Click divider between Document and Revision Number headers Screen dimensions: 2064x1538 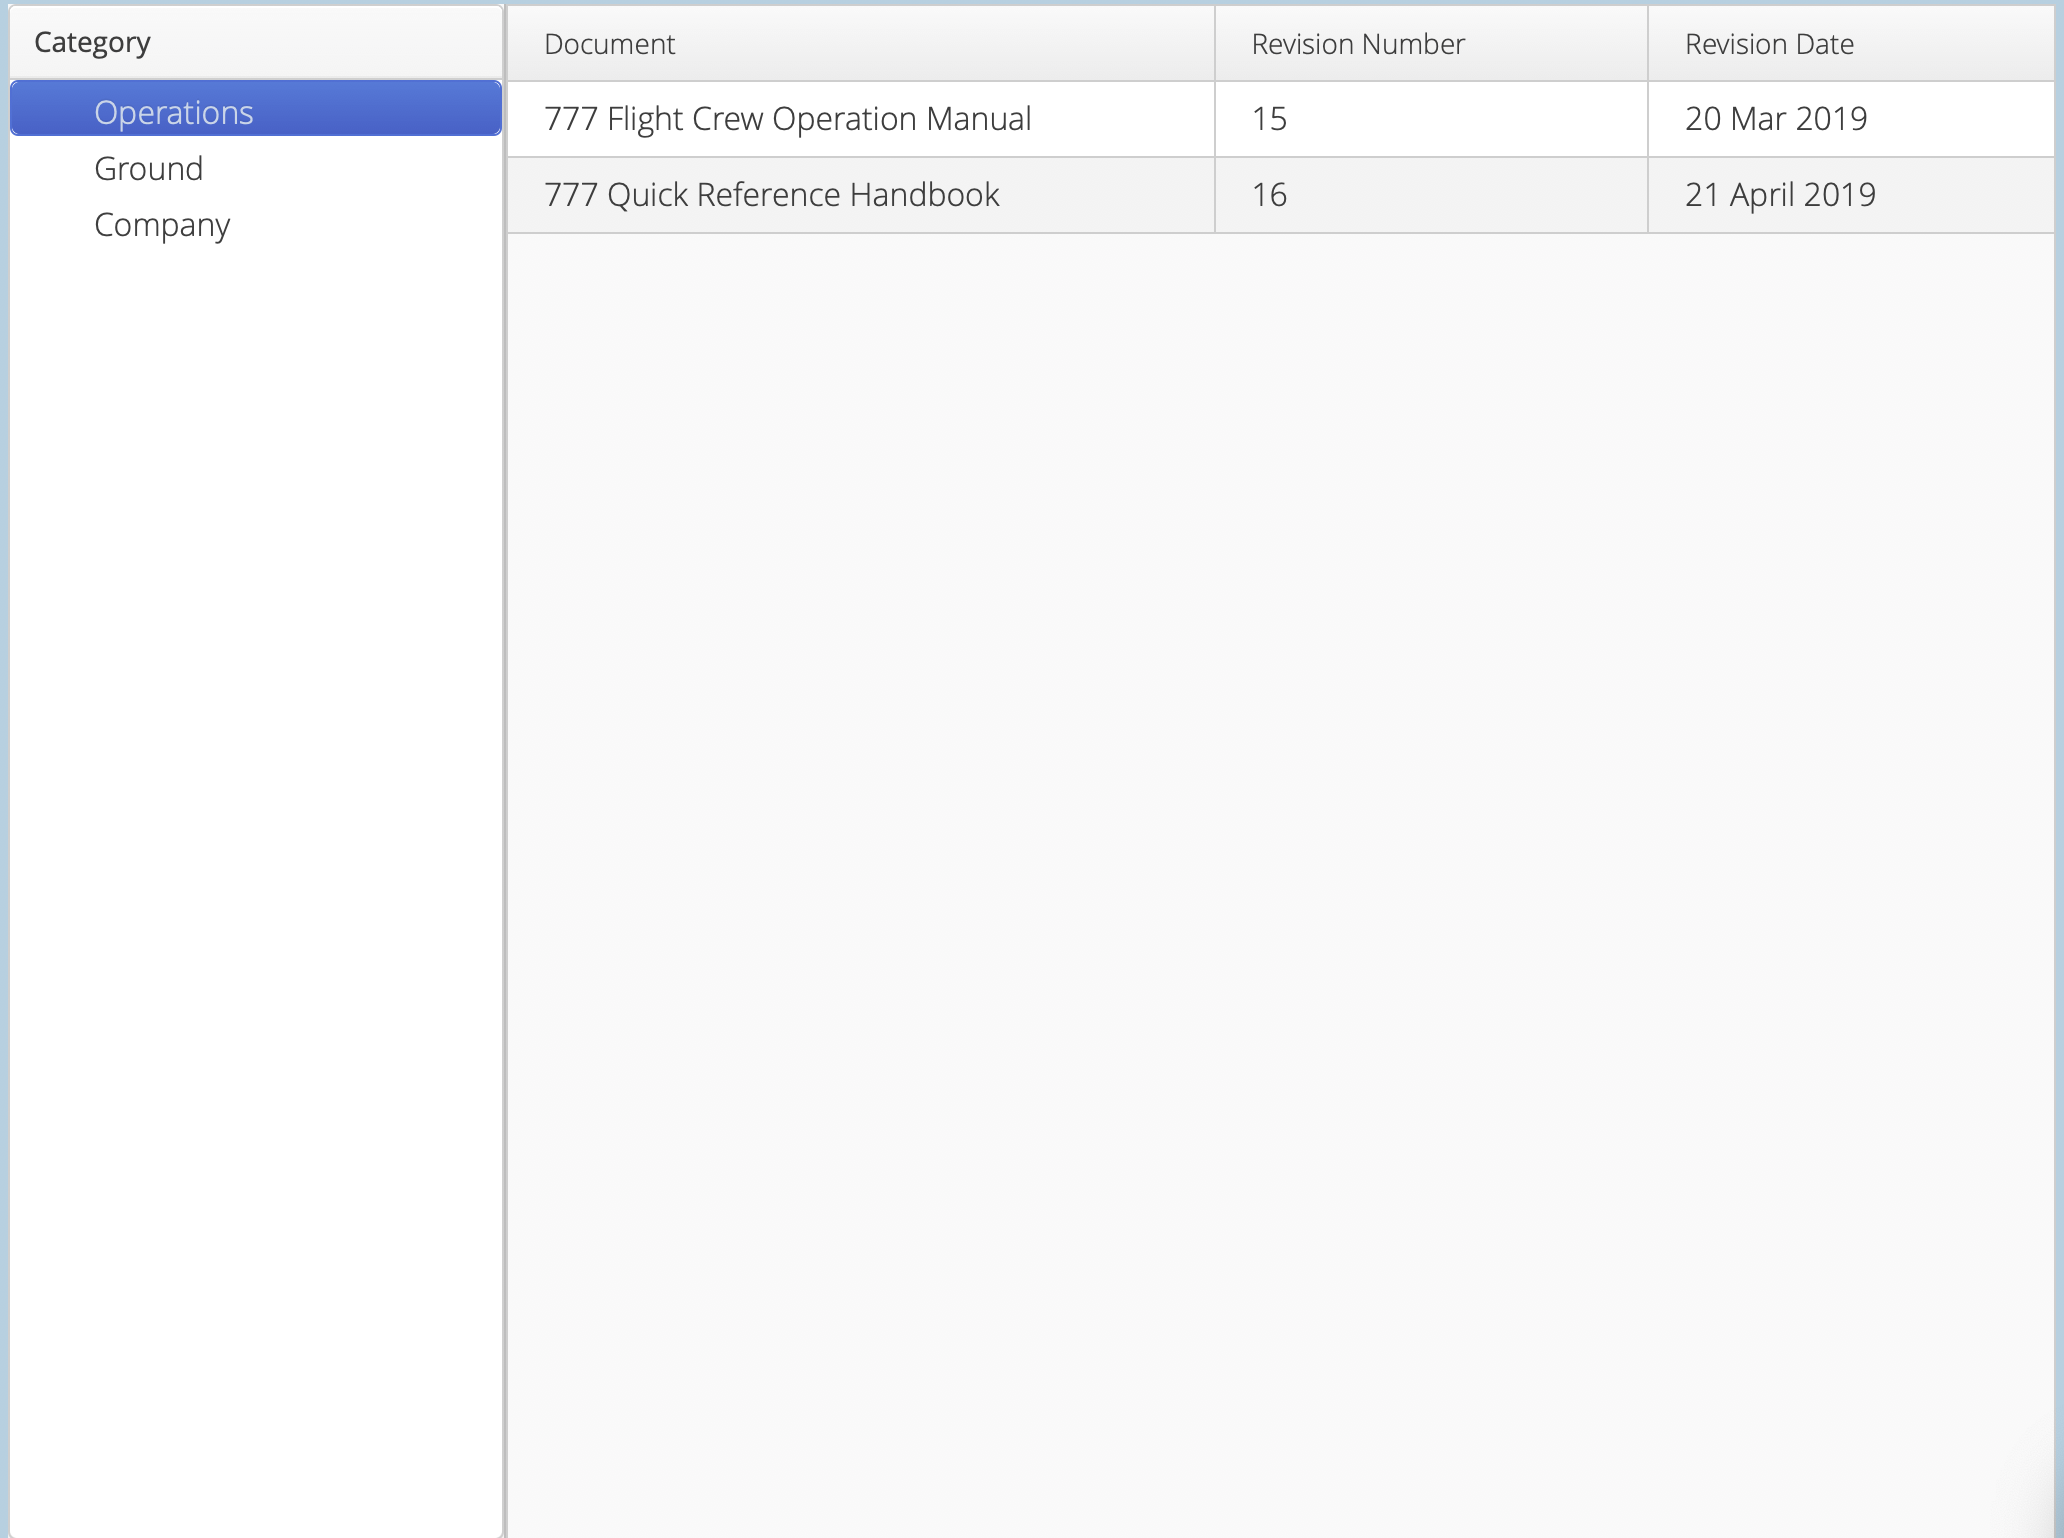(x=1215, y=44)
